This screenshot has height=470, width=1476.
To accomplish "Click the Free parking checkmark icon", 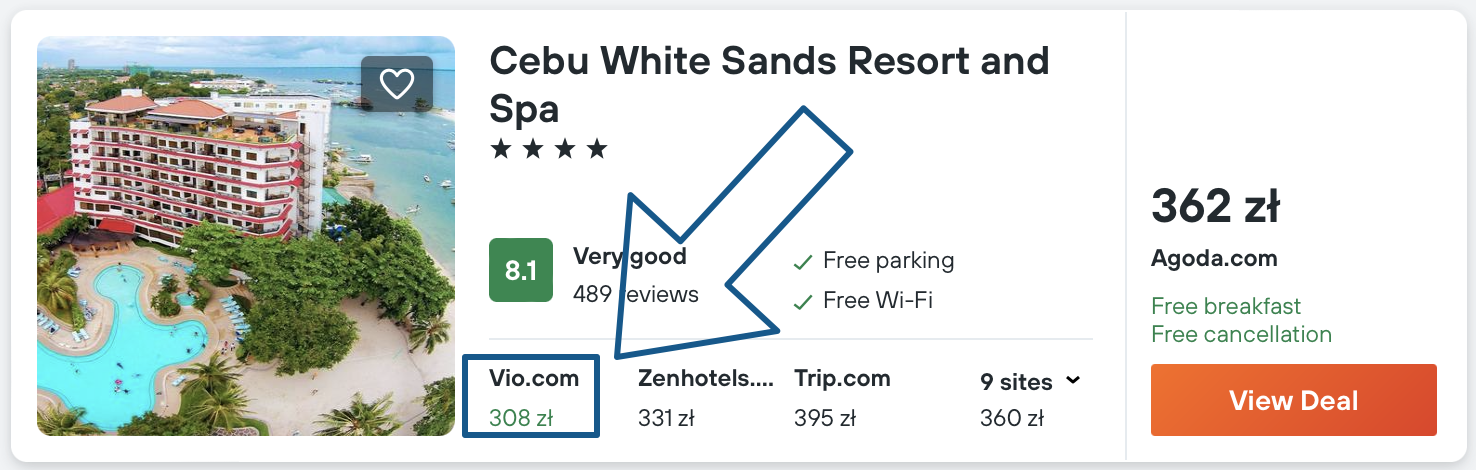I will 802,262.
